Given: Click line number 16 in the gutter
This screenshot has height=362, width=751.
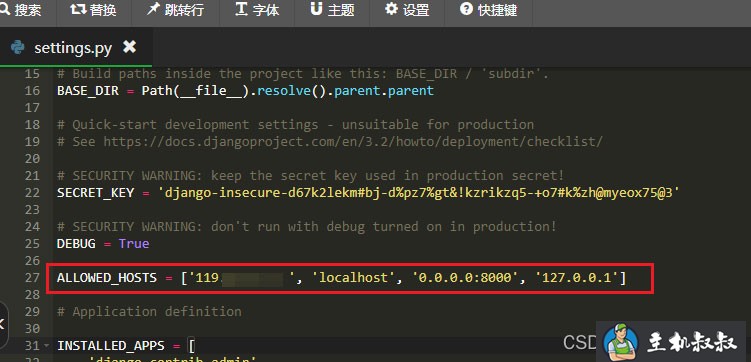Looking at the screenshot, I should tap(32, 90).
